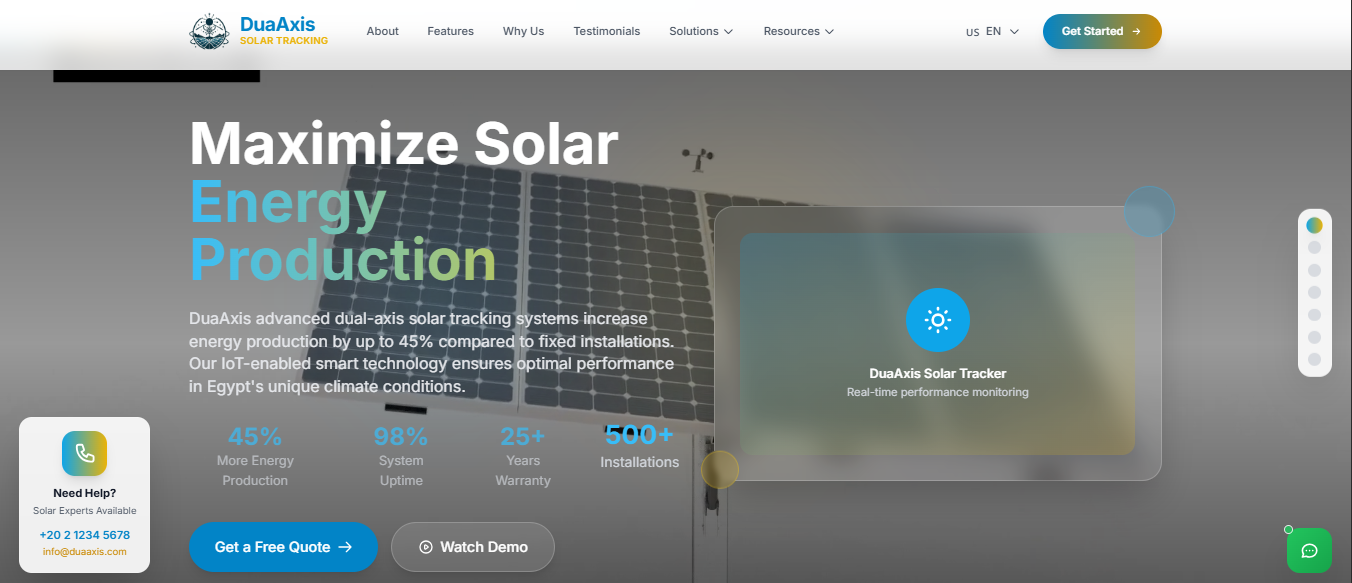
Task: Expand the Solutions menu
Action: (x=701, y=31)
